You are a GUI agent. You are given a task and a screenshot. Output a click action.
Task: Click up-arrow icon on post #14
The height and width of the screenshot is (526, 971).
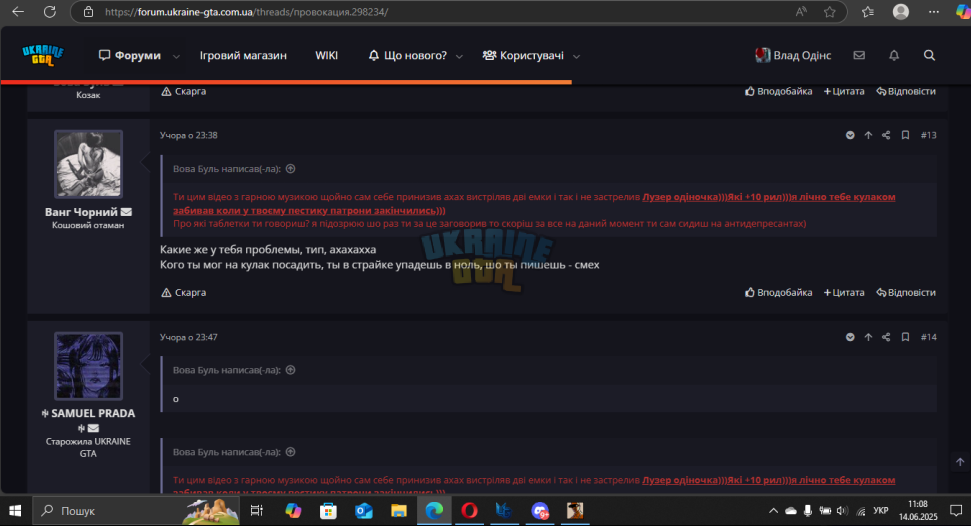click(868, 337)
